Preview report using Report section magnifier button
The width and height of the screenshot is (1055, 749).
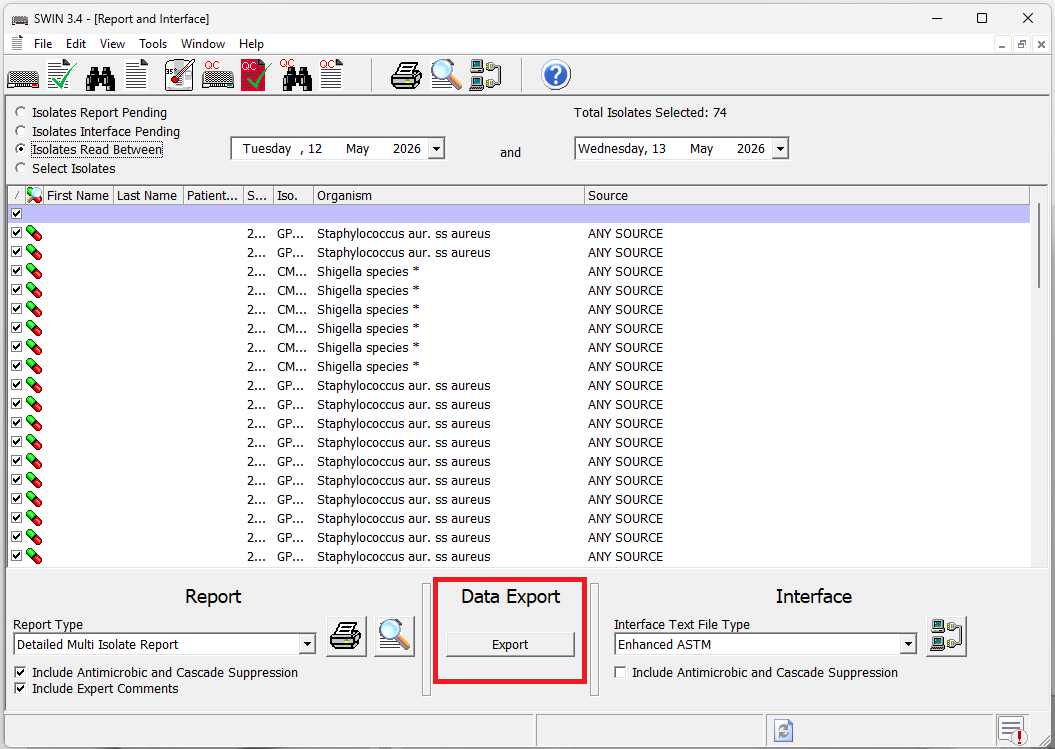(x=394, y=636)
